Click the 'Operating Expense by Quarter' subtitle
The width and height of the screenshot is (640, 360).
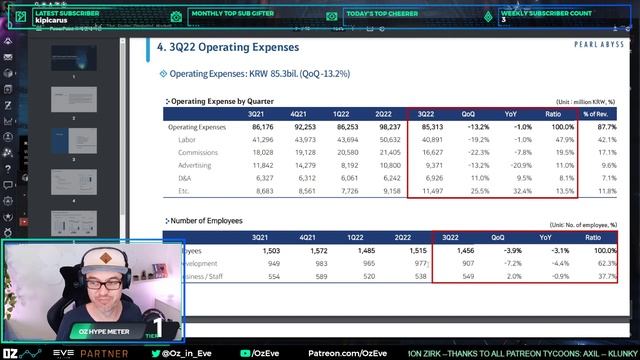click(x=222, y=101)
